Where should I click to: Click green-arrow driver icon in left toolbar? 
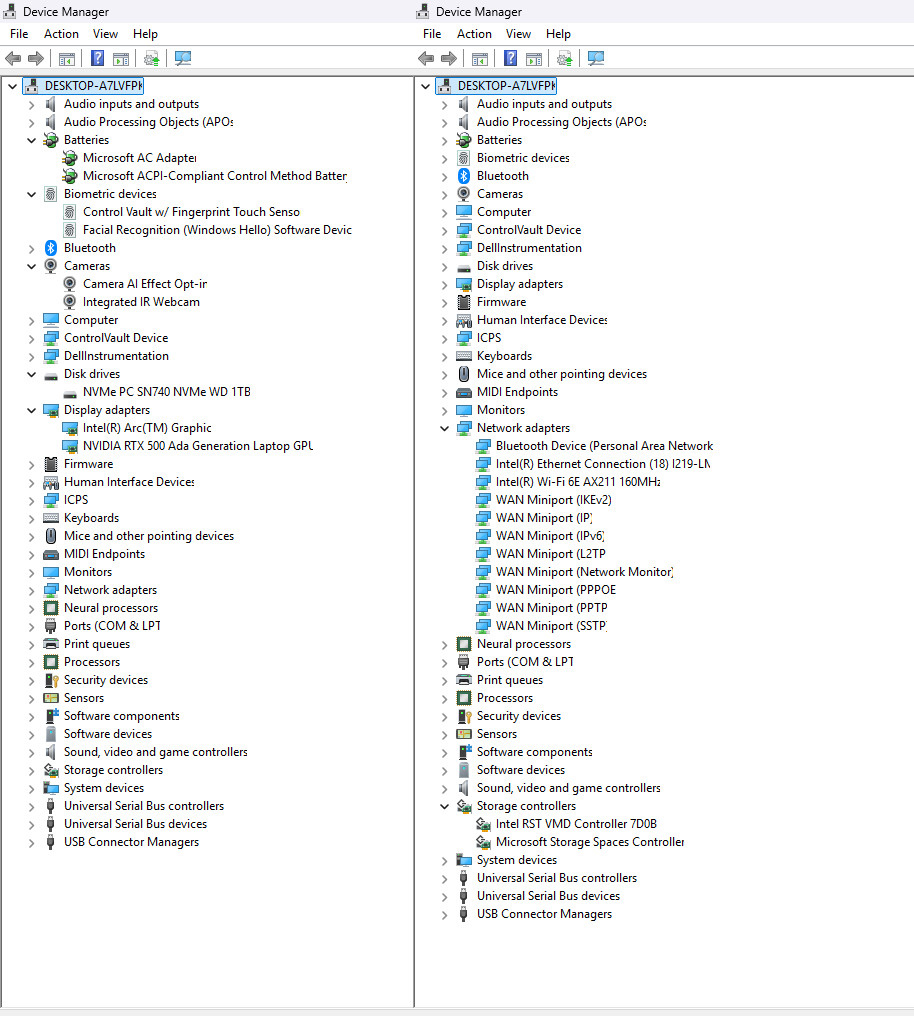click(152, 58)
